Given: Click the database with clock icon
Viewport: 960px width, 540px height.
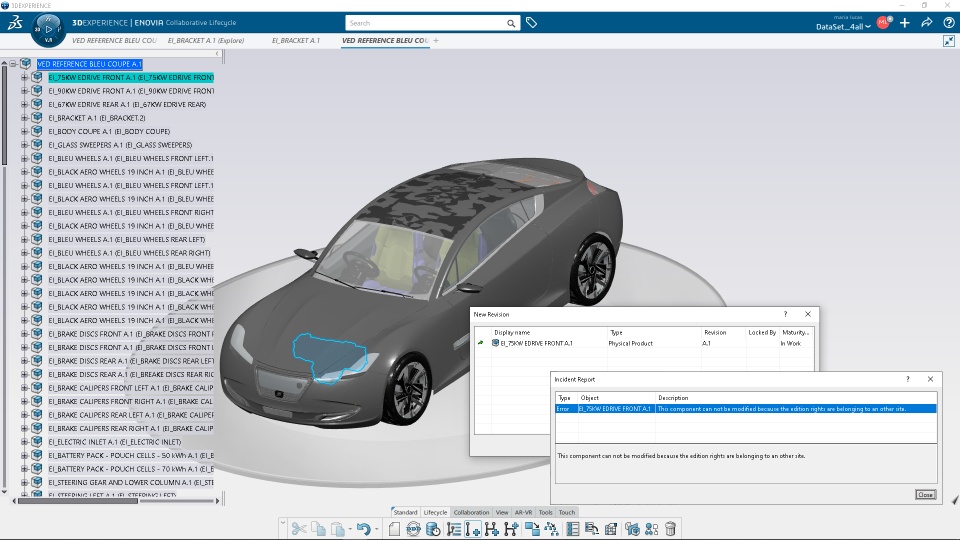Looking at the screenshot, I should pos(433,528).
